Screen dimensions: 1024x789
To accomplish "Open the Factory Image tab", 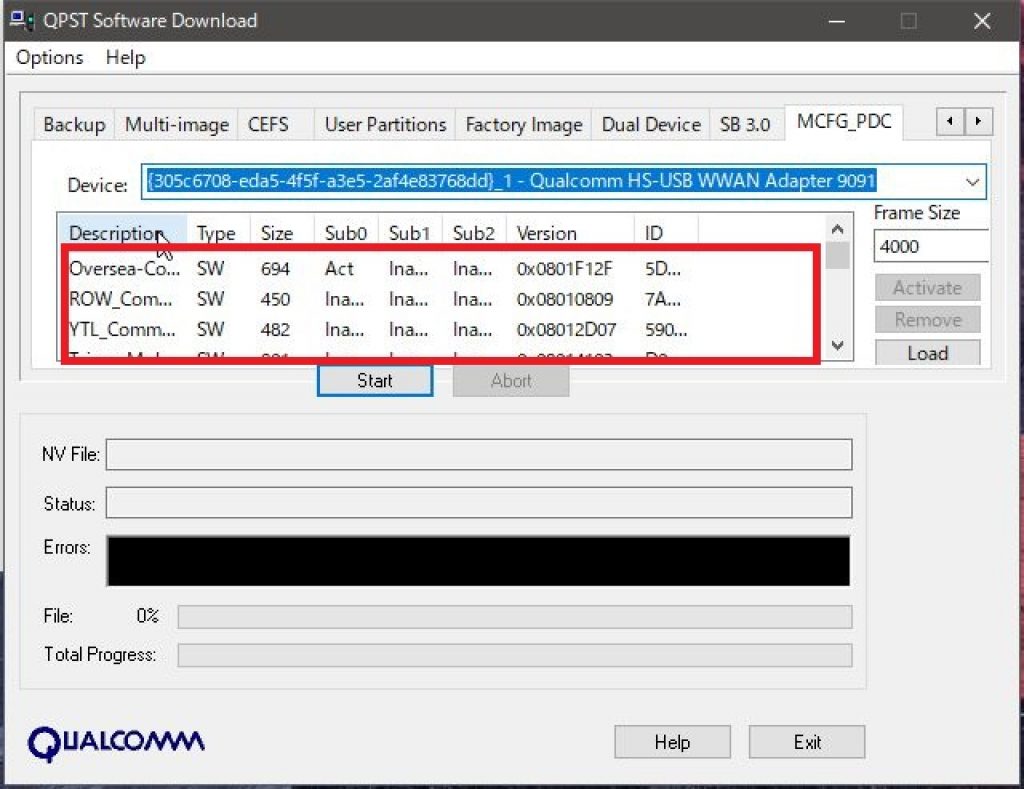I will (x=523, y=125).
